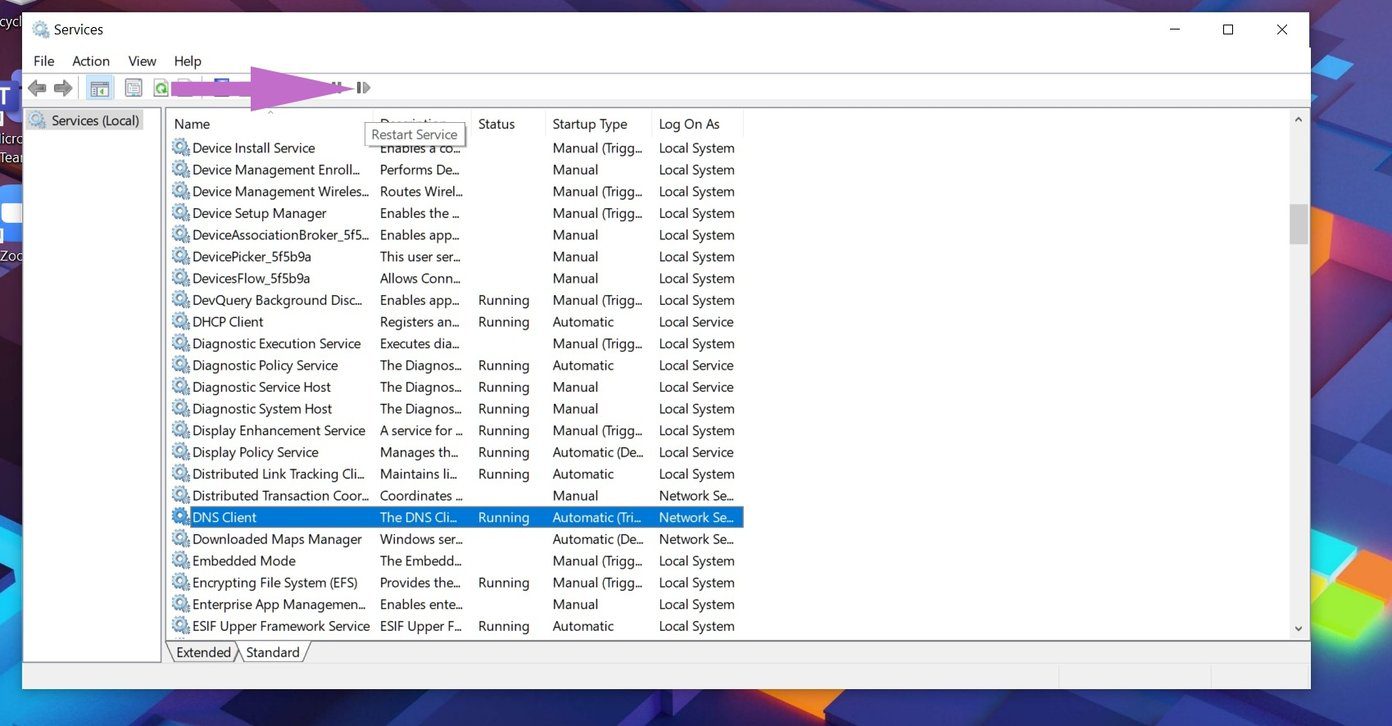Select Downloaded Maps Manager service
Viewport: 1392px width, 726px height.
456,539
